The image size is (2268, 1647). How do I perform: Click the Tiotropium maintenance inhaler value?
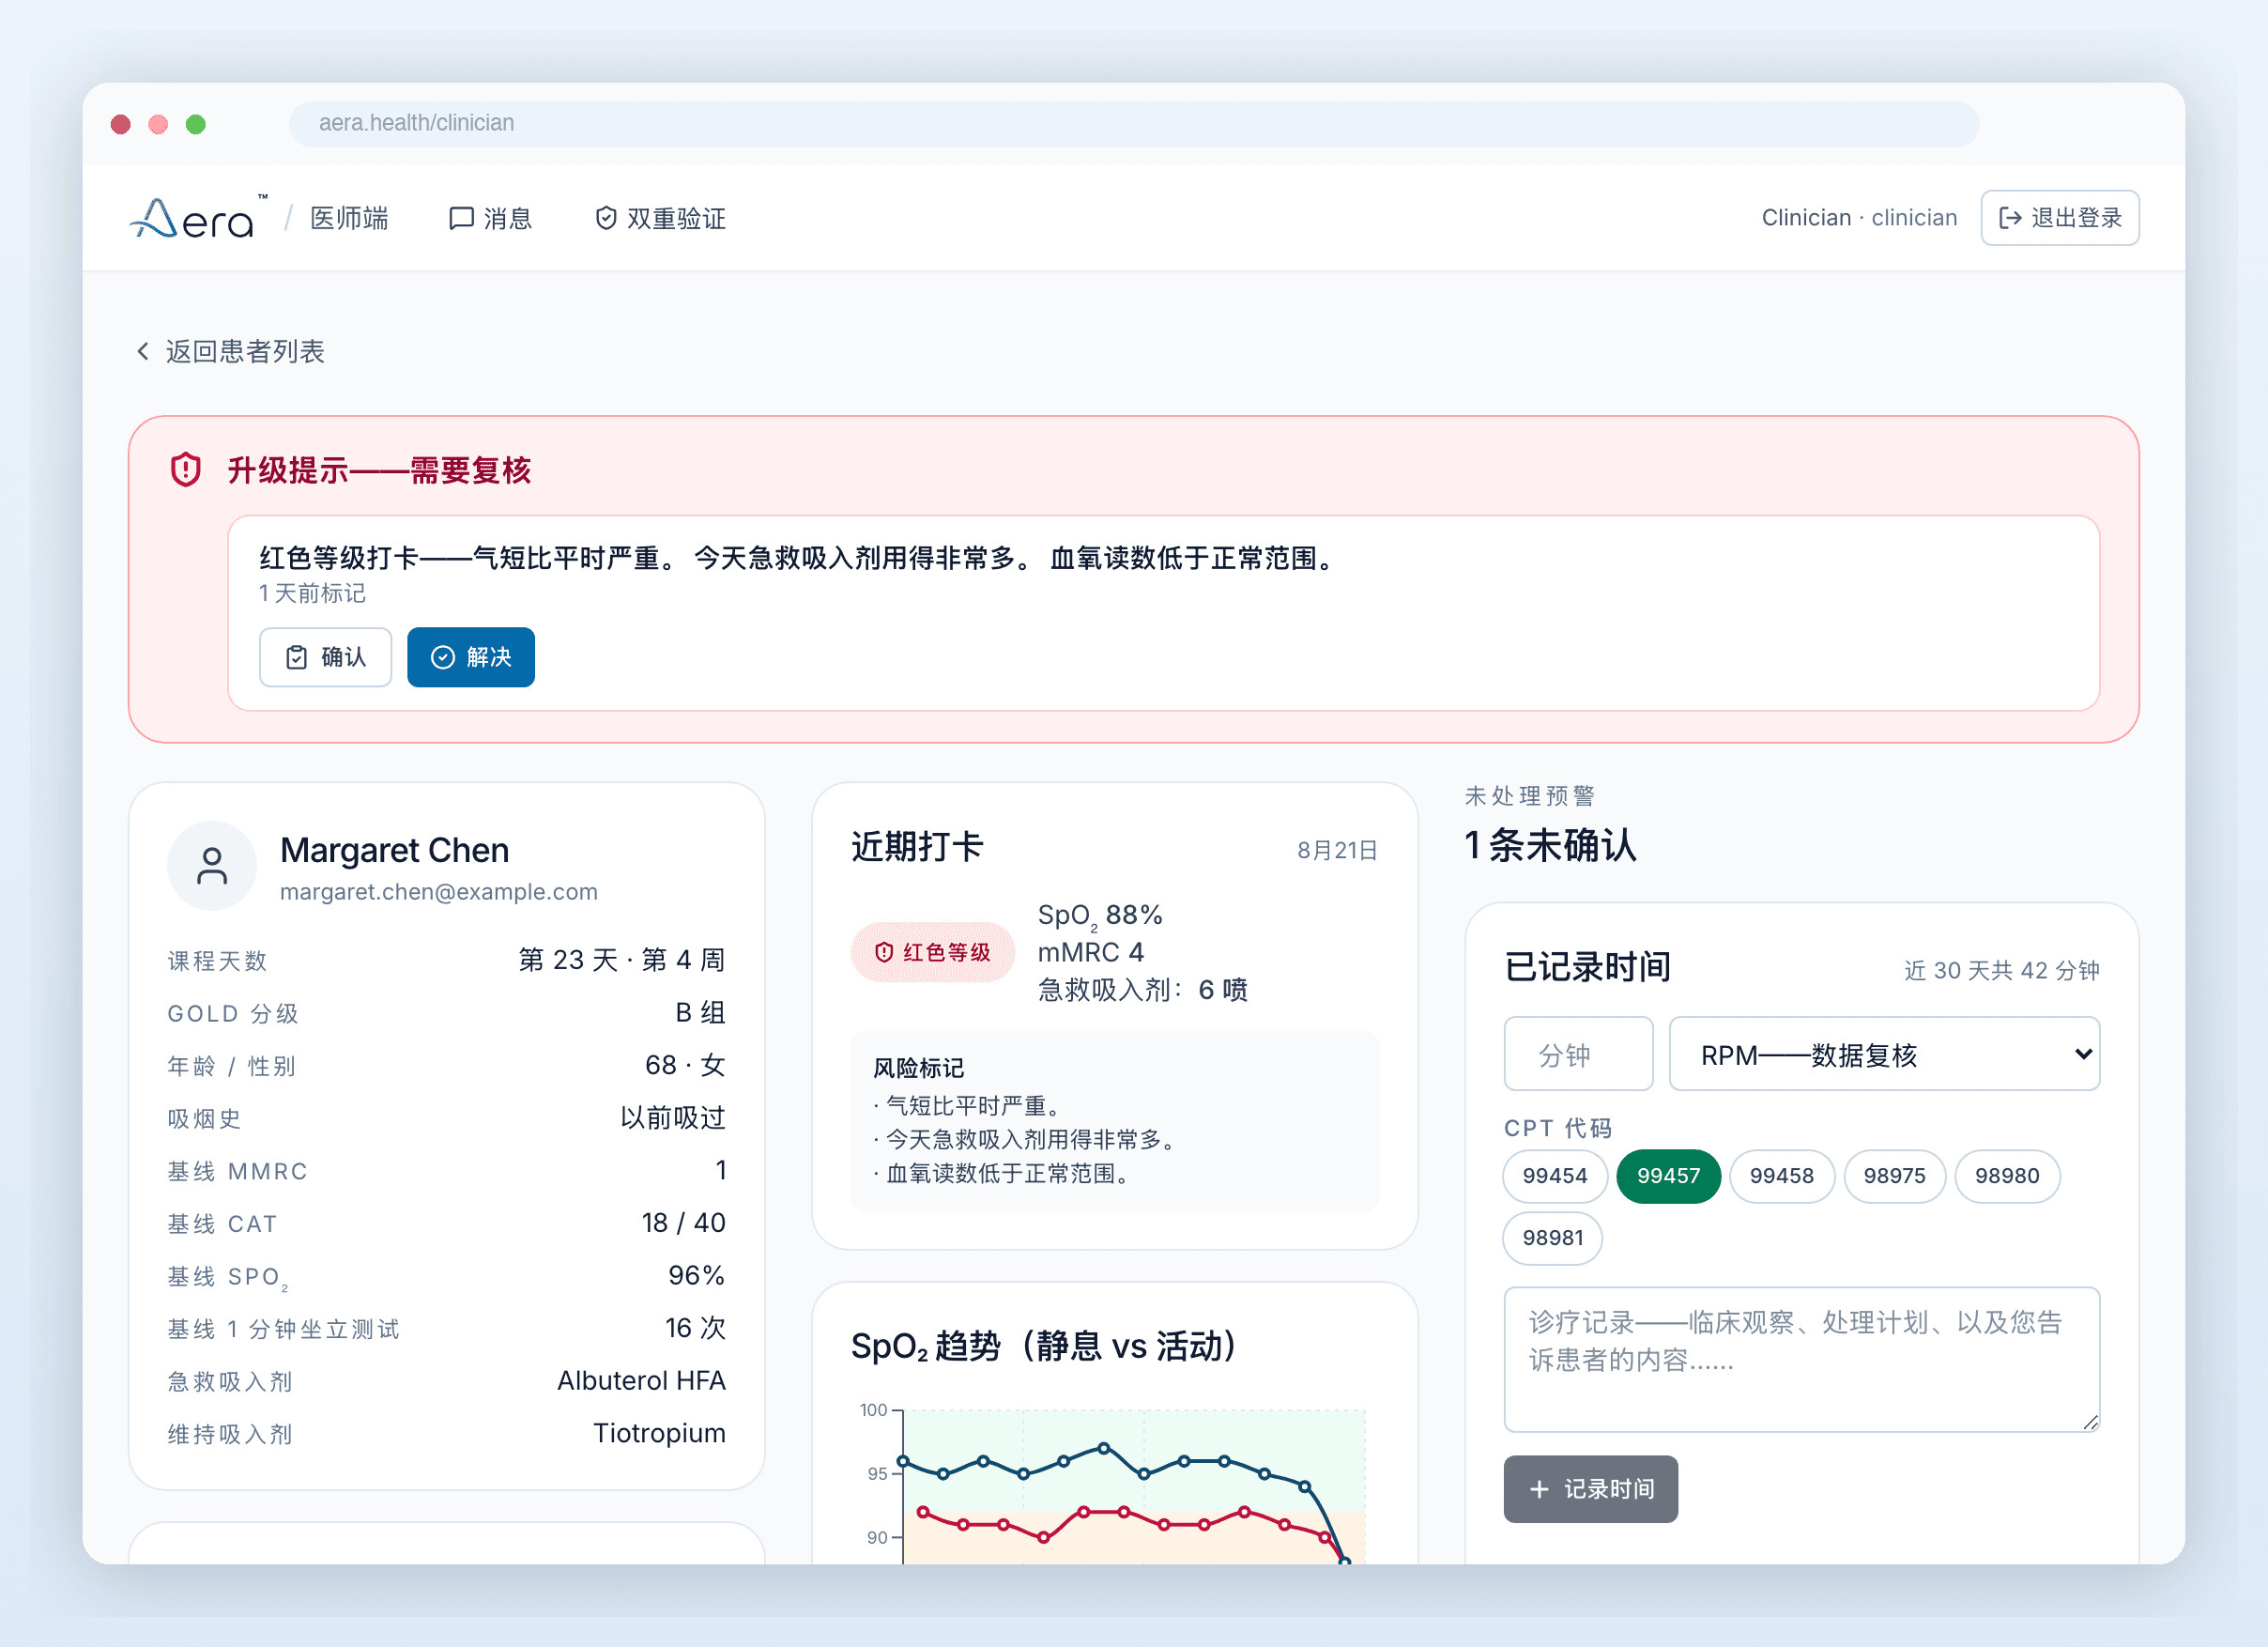(659, 1433)
